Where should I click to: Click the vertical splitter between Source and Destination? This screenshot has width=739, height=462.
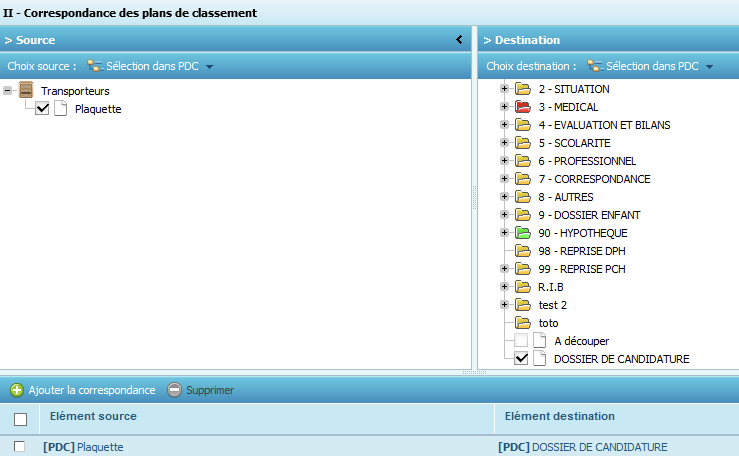475,200
